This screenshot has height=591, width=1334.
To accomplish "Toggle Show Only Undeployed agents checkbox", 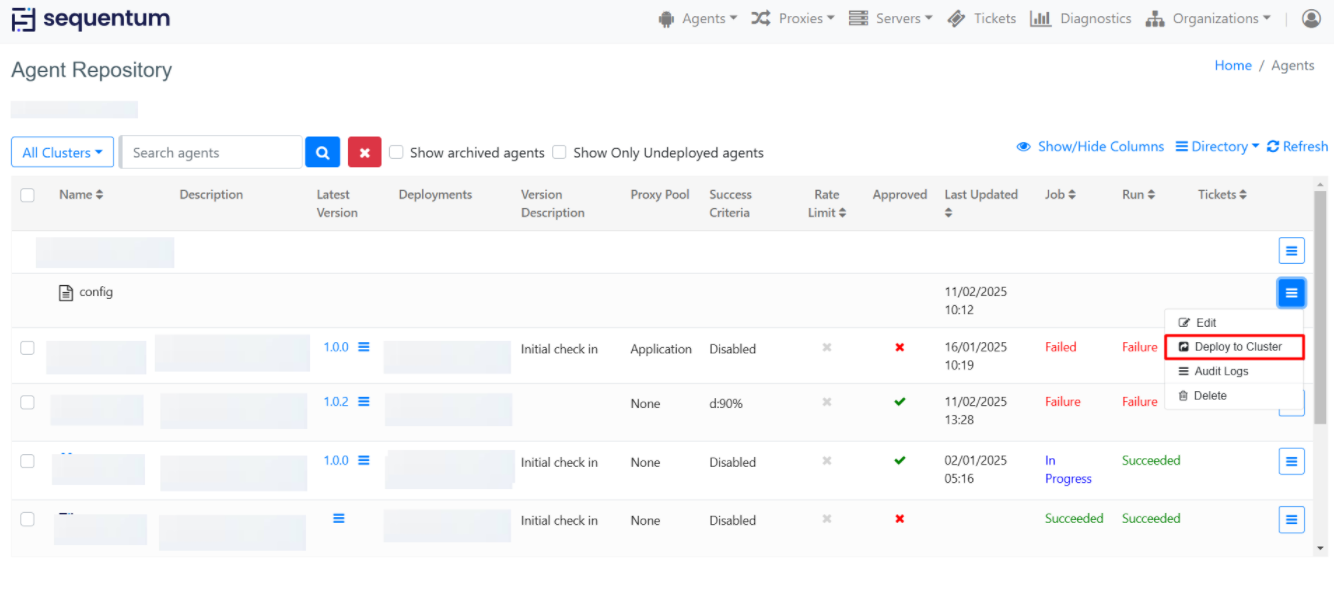I will [559, 152].
